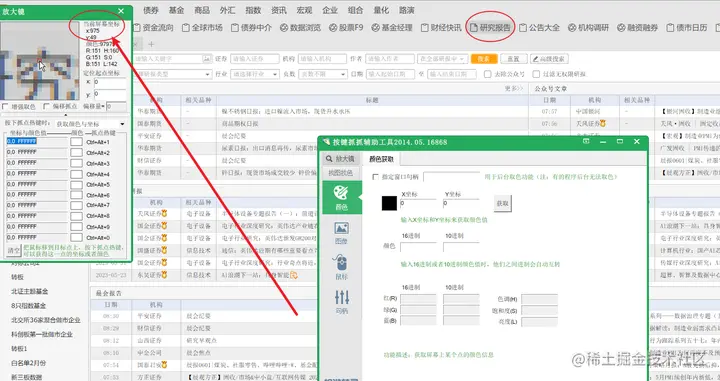Click the orange 搜索 search button
Image resolution: width=720 pixels, height=381 pixels.
coord(484,59)
